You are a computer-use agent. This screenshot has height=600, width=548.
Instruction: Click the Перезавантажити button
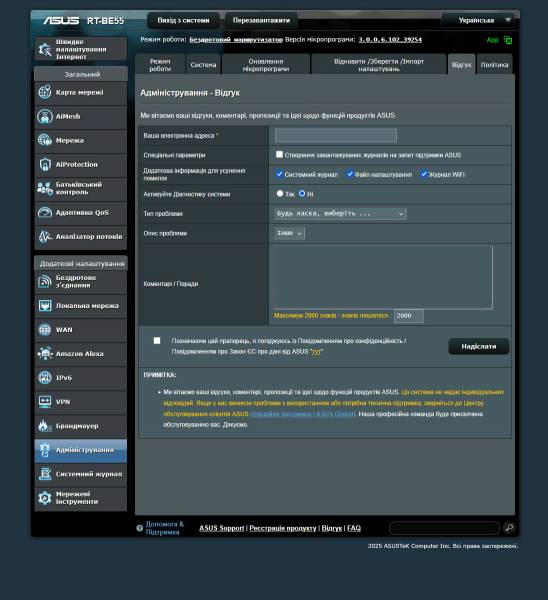[261, 20]
